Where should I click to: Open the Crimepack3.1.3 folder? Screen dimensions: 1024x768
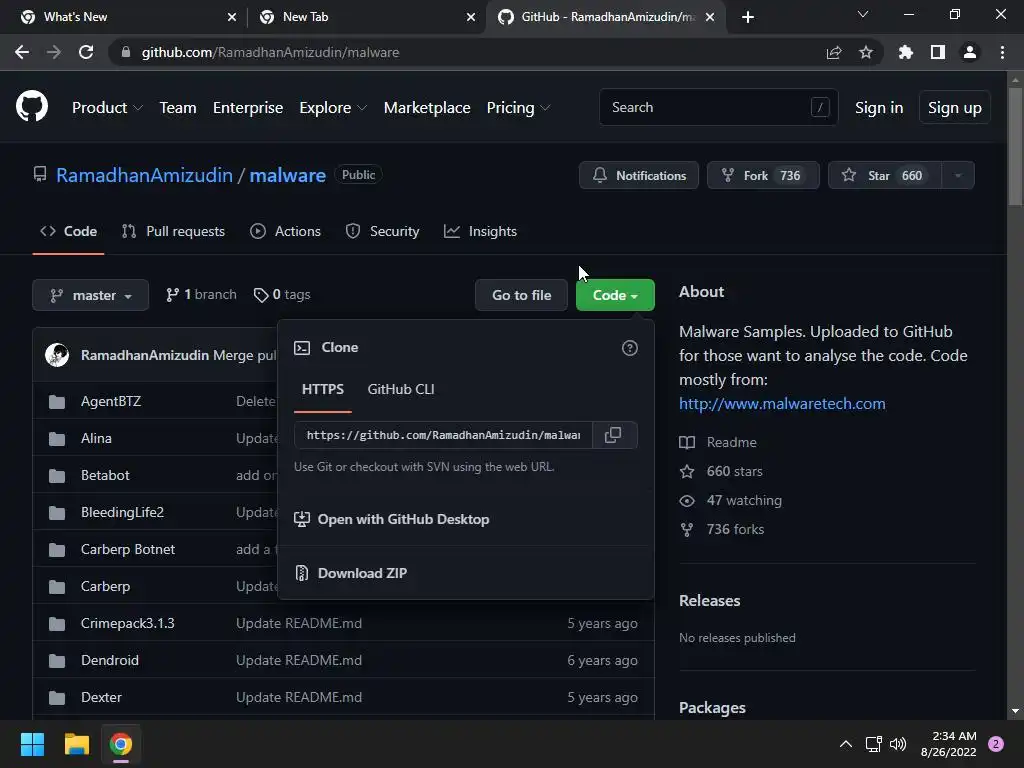click(128, 623)
